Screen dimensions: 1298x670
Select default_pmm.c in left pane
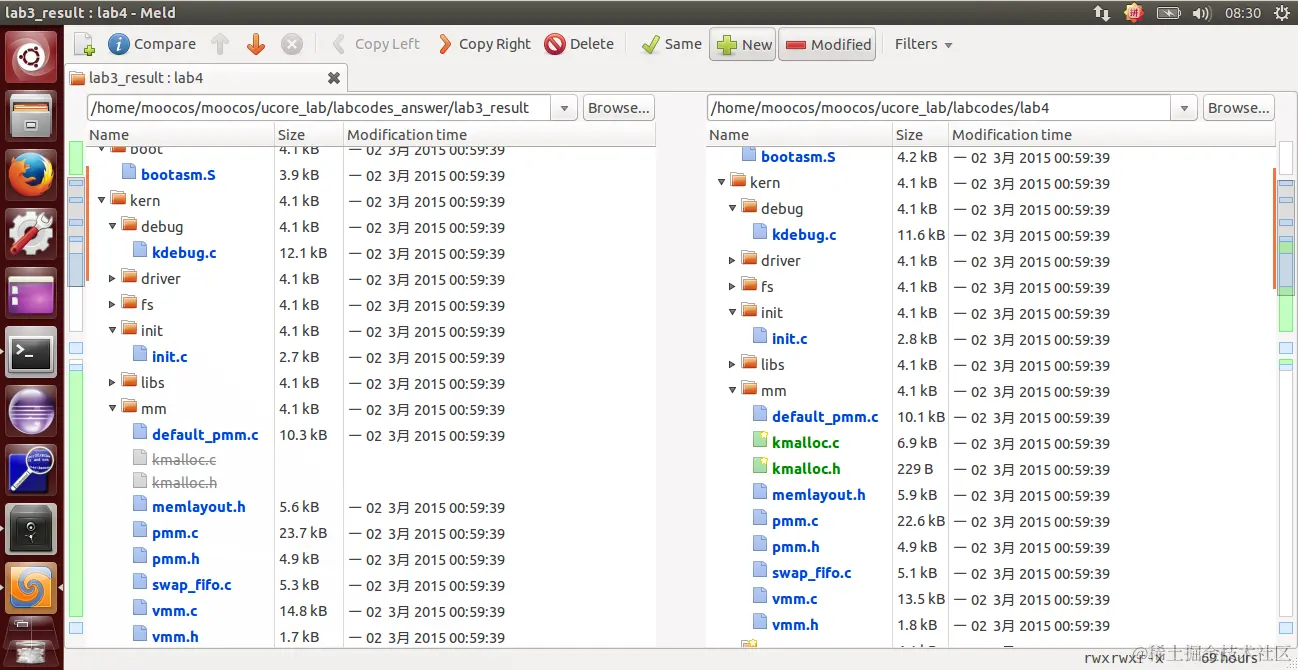(x=205, y=435)
